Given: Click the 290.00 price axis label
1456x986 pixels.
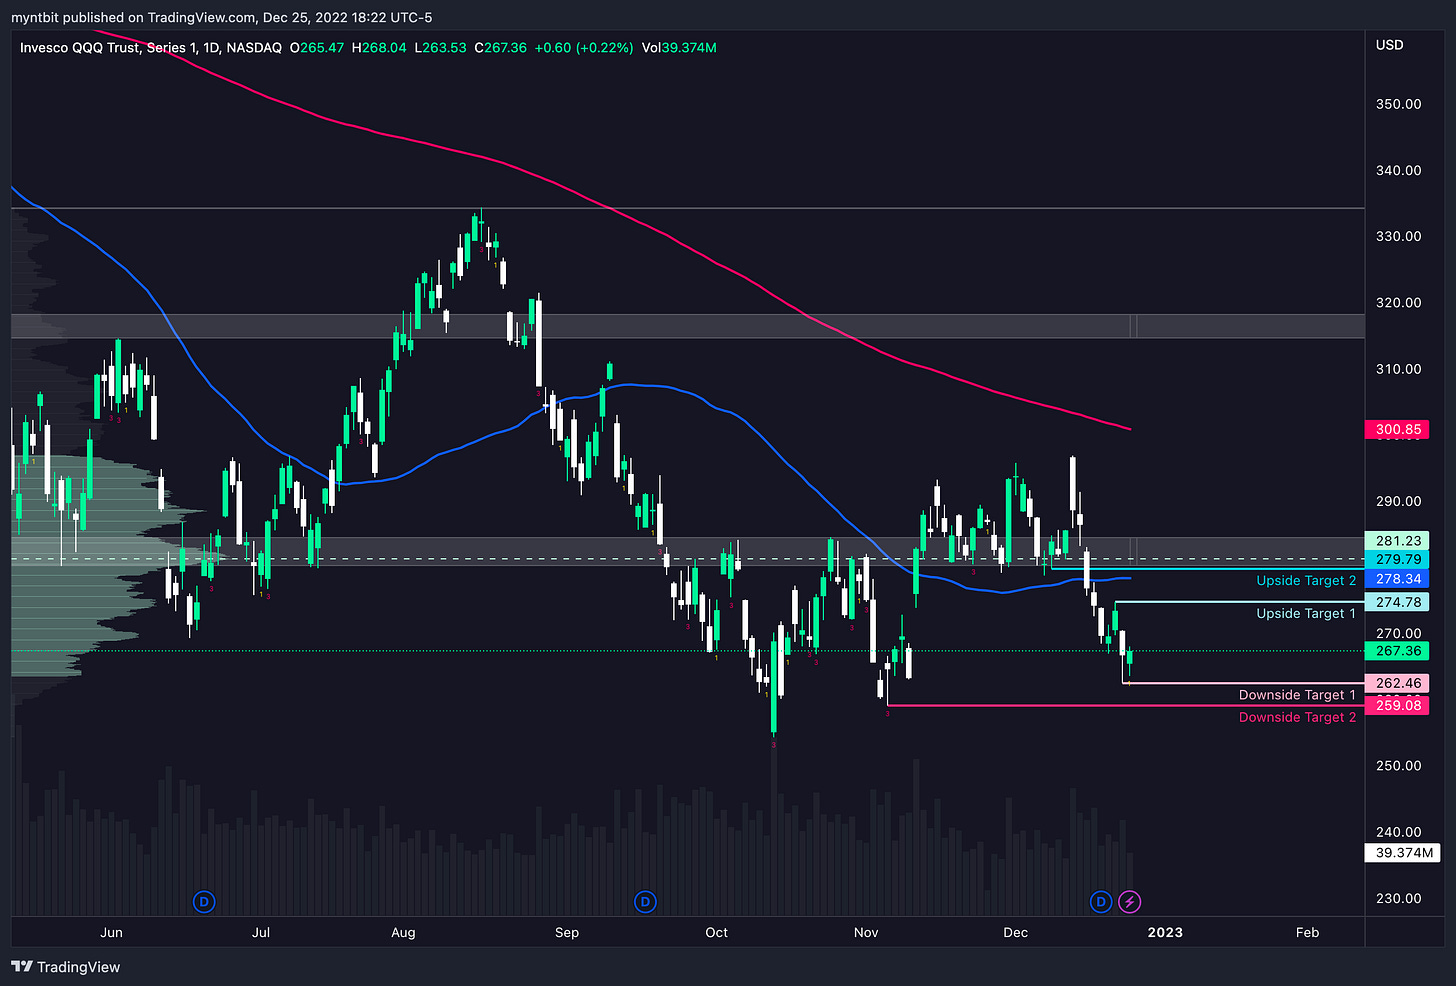Looking at the screenshot, I should pyautogui.click(x=1398, y=502).
